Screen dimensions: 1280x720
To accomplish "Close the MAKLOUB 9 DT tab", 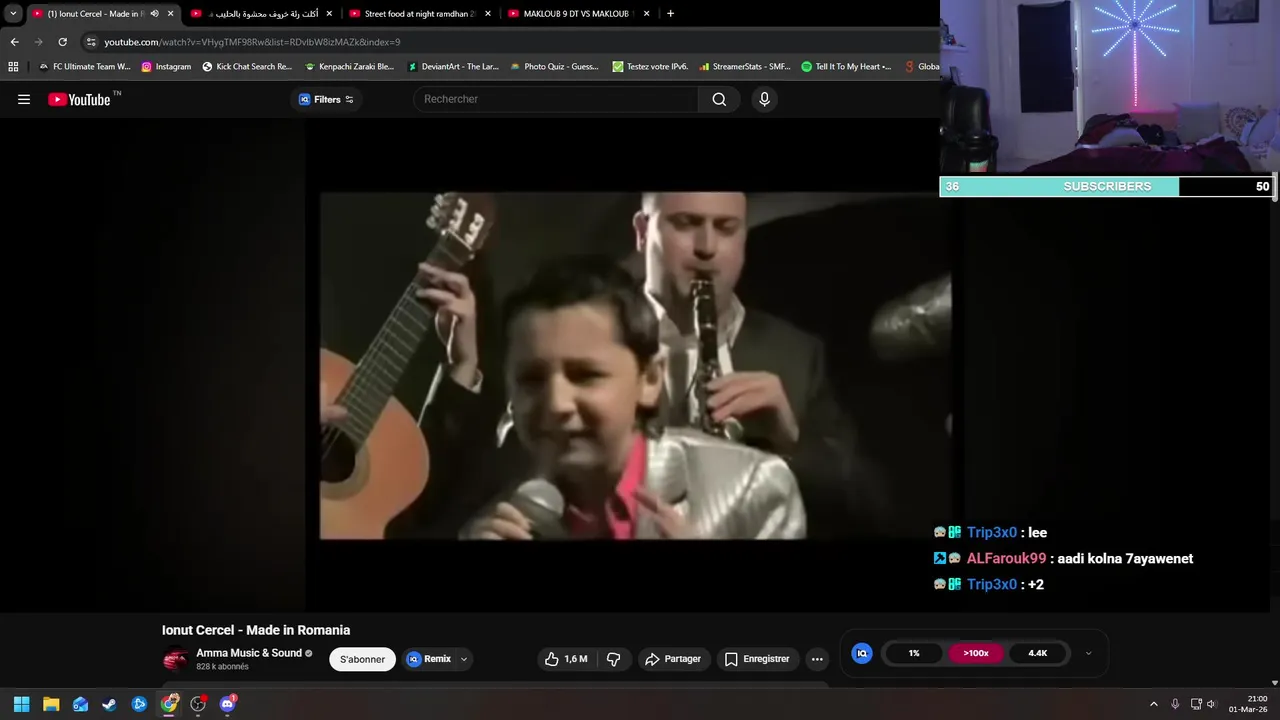I will pos(647,14).
